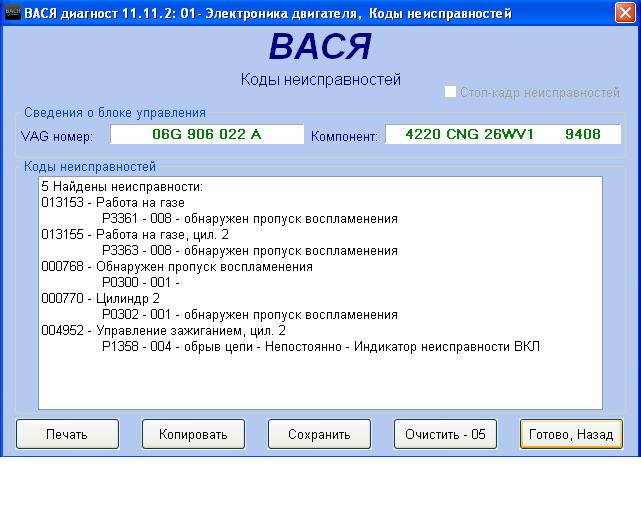The height and width of the screenshot is (512, 641).
Task: Select the P3363 - 008 detail line
Action: tap(250, 250)
